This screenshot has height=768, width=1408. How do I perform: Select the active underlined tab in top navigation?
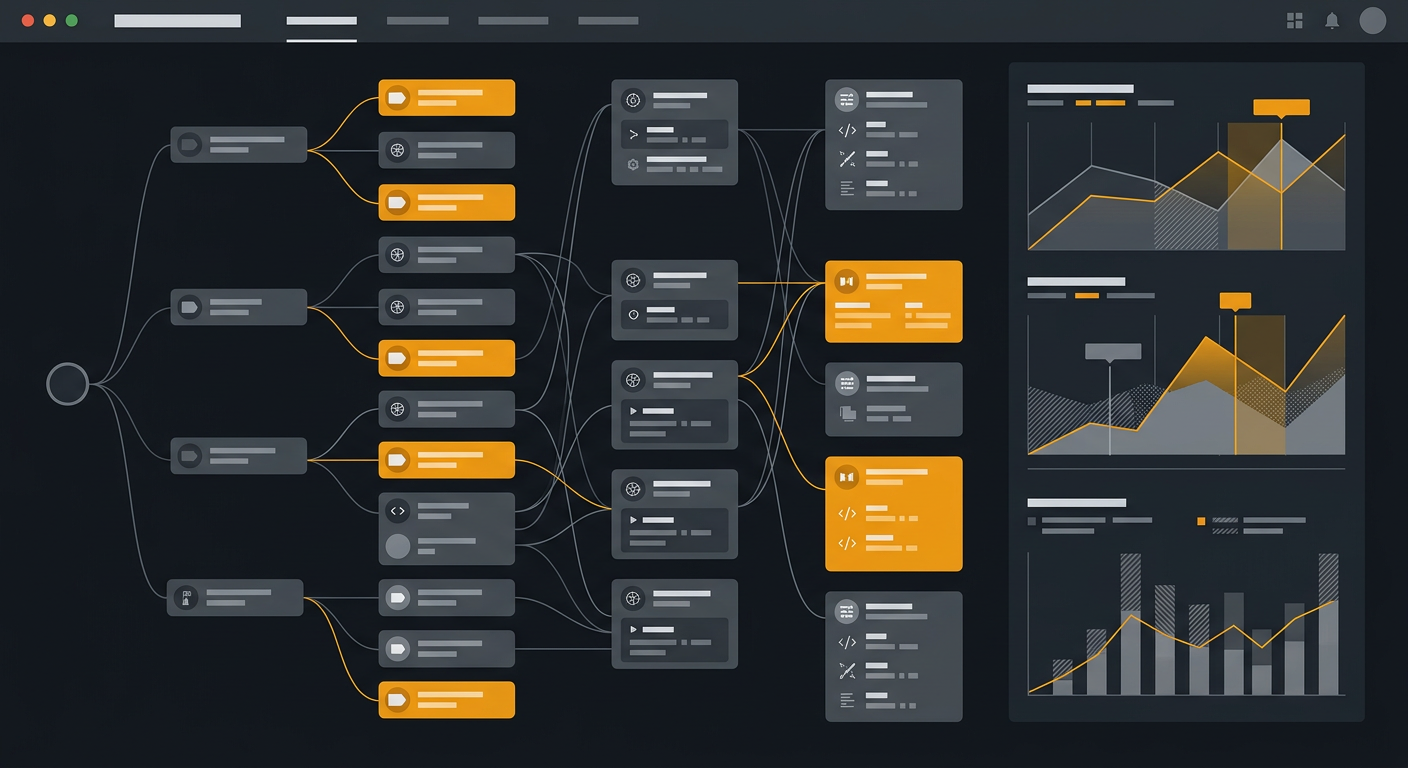click(321, 21)
